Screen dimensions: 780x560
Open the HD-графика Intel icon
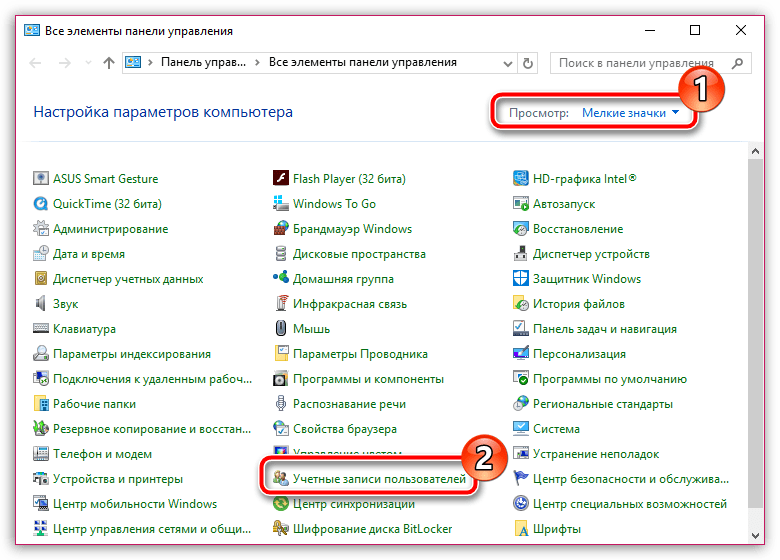[520, 179]
